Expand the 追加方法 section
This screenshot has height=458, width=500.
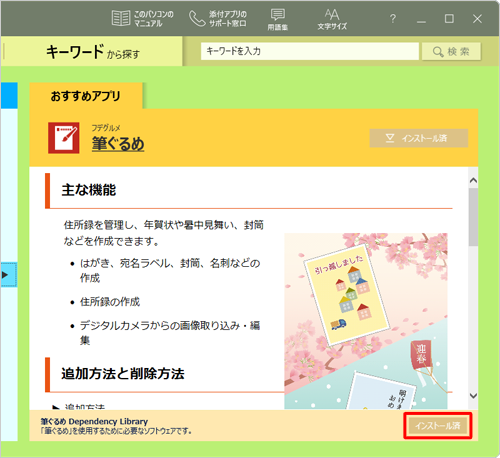click(x=79, y=407)
